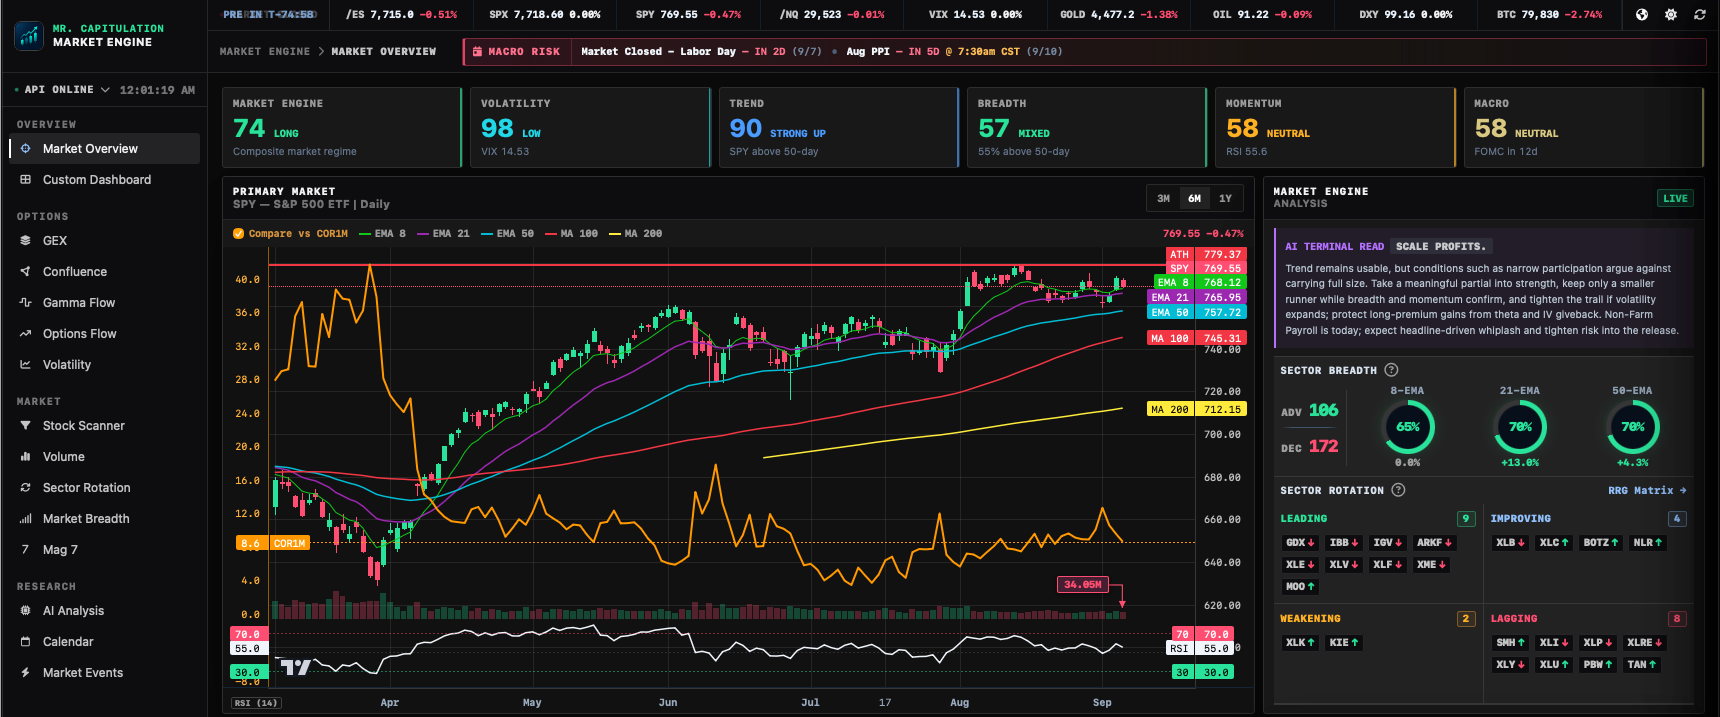The height and width of the screenshot is (717, 1720).
Task: Click TAN ticker chip in Lagging
Action: (x=1641, y=665)
